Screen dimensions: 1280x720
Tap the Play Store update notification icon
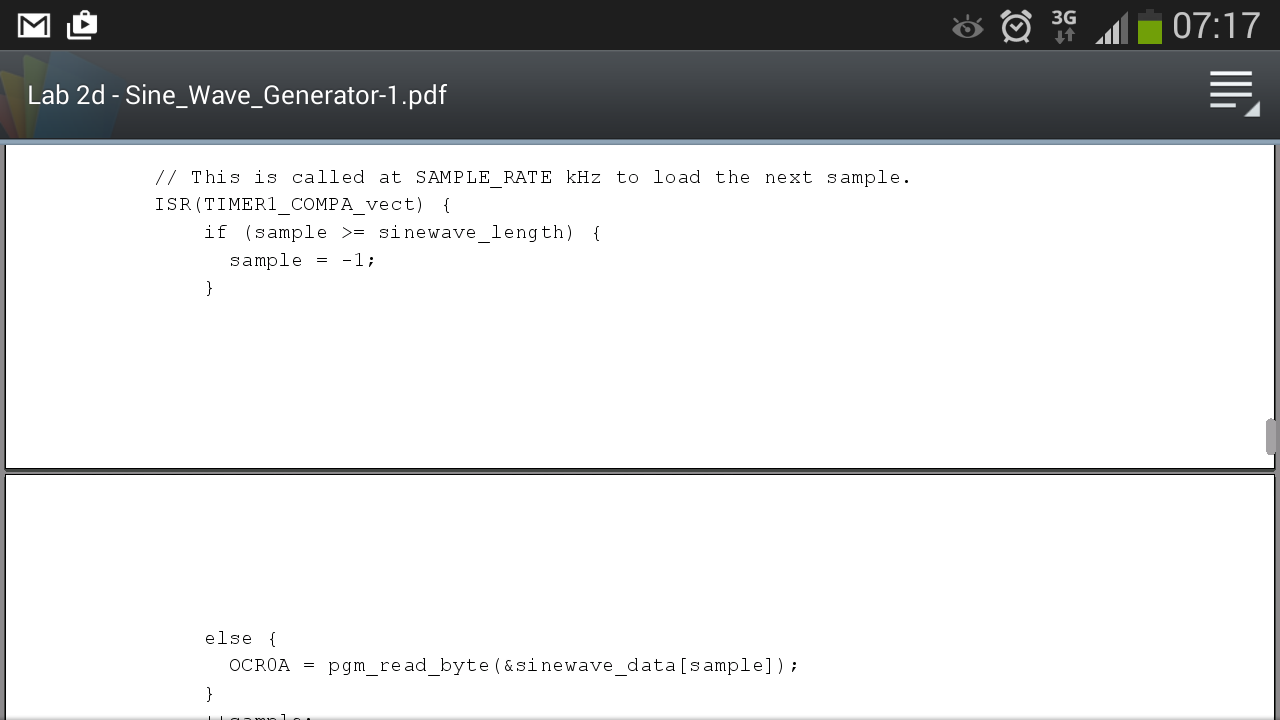(82, 25)
